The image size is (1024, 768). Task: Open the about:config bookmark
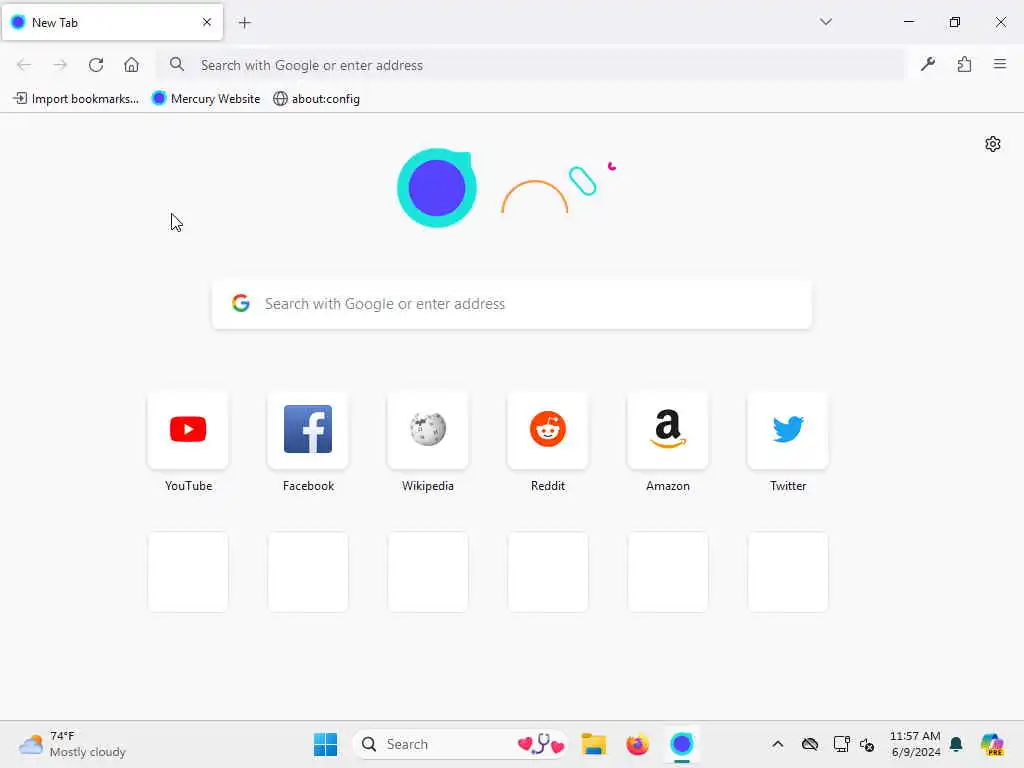click(x=317, y=99)
